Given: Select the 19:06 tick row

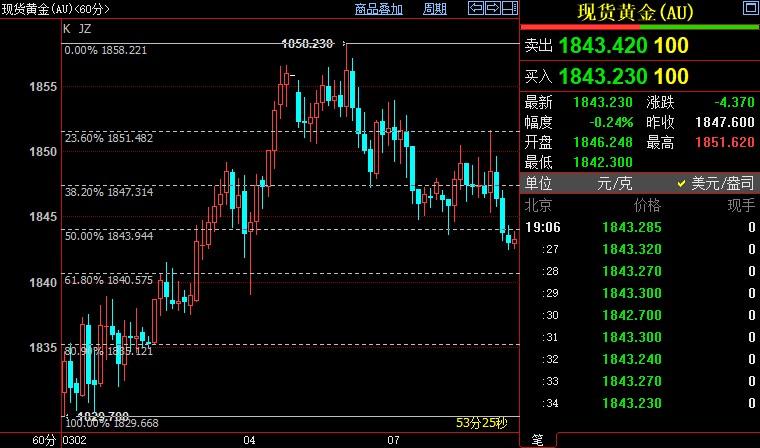Looking at the screenshot, I should click(x=640, y=227).
